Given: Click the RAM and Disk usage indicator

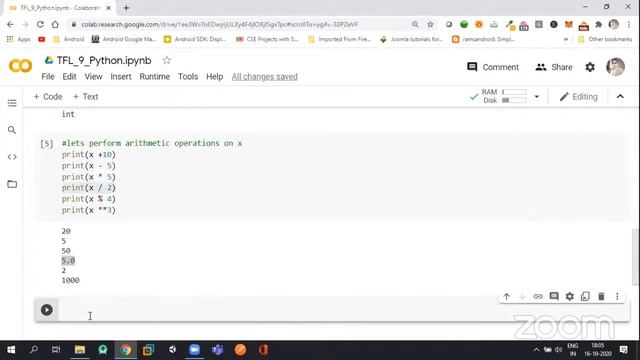Looking at the screenshot, I should click(504, 96).
